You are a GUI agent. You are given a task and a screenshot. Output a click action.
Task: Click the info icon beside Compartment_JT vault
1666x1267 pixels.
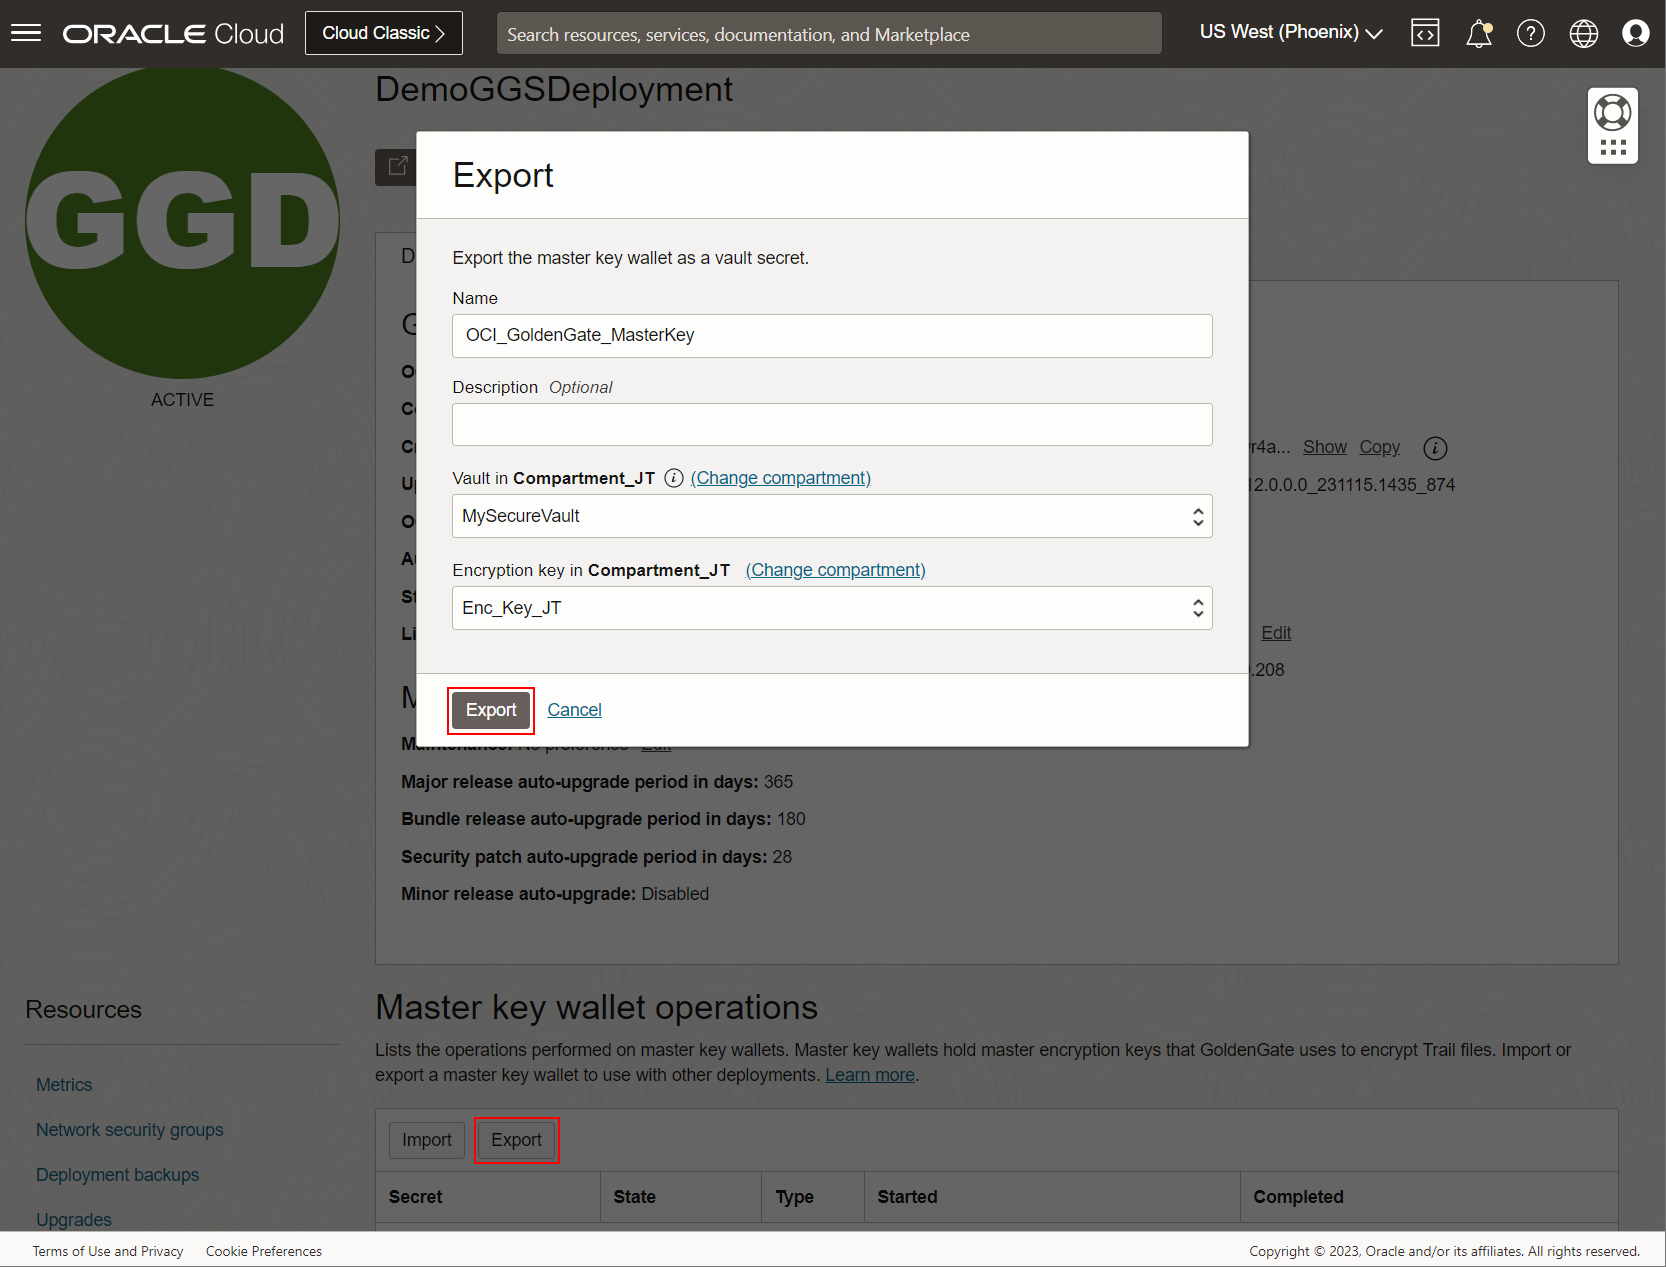tap(674, 478)
